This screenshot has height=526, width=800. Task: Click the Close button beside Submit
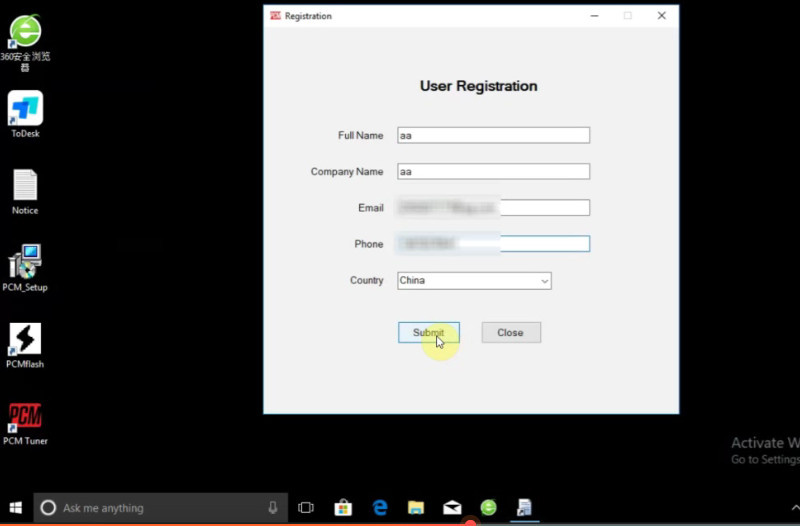(511, 333)
